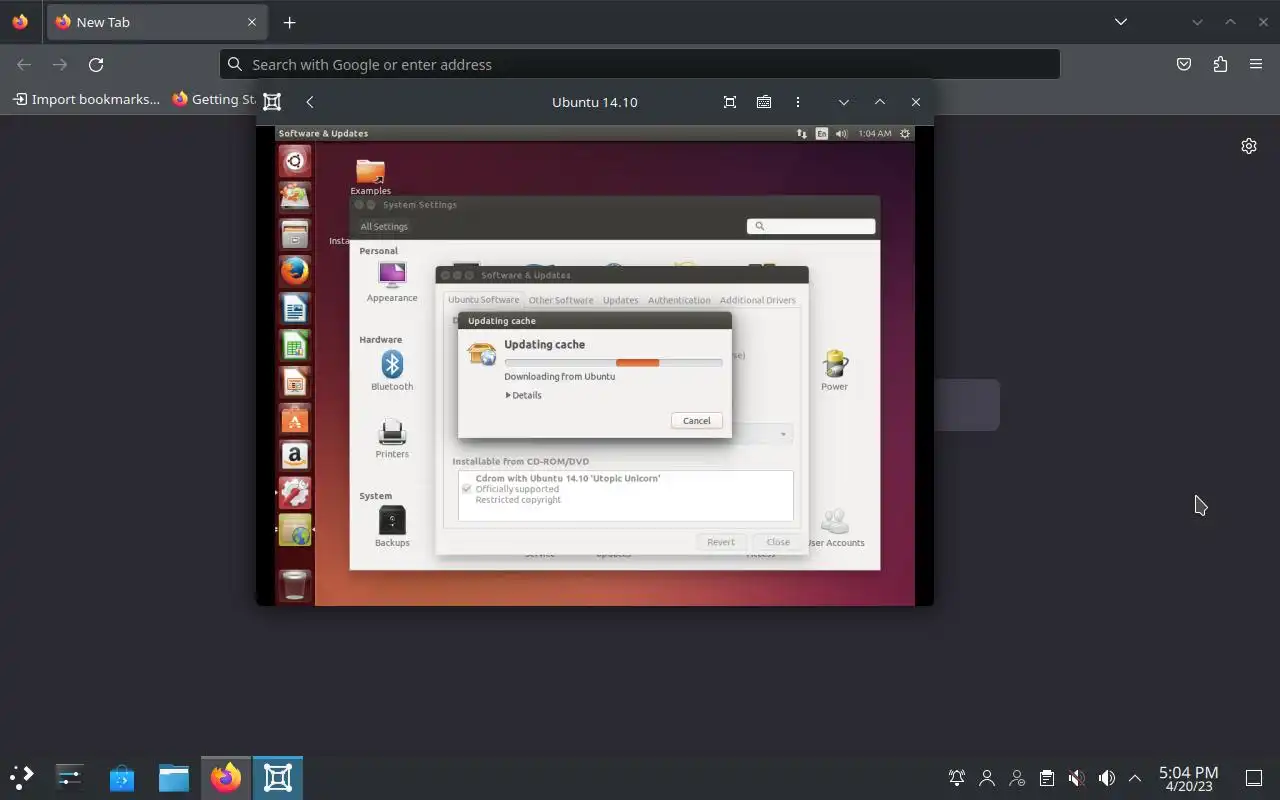Screen dimensions: 1280x800
Task: Toggle Cdrom with Ubuntu 14.10 checkbox
Action: (x=467, y=489)
